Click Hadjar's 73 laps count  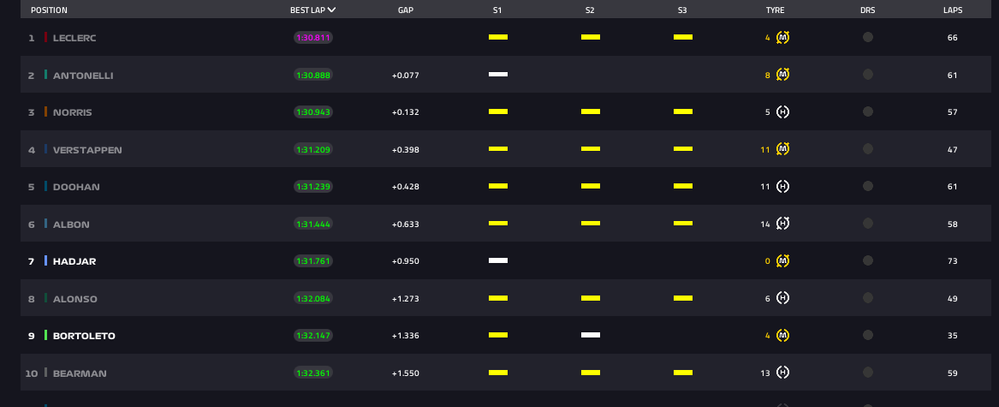[952, 261]
